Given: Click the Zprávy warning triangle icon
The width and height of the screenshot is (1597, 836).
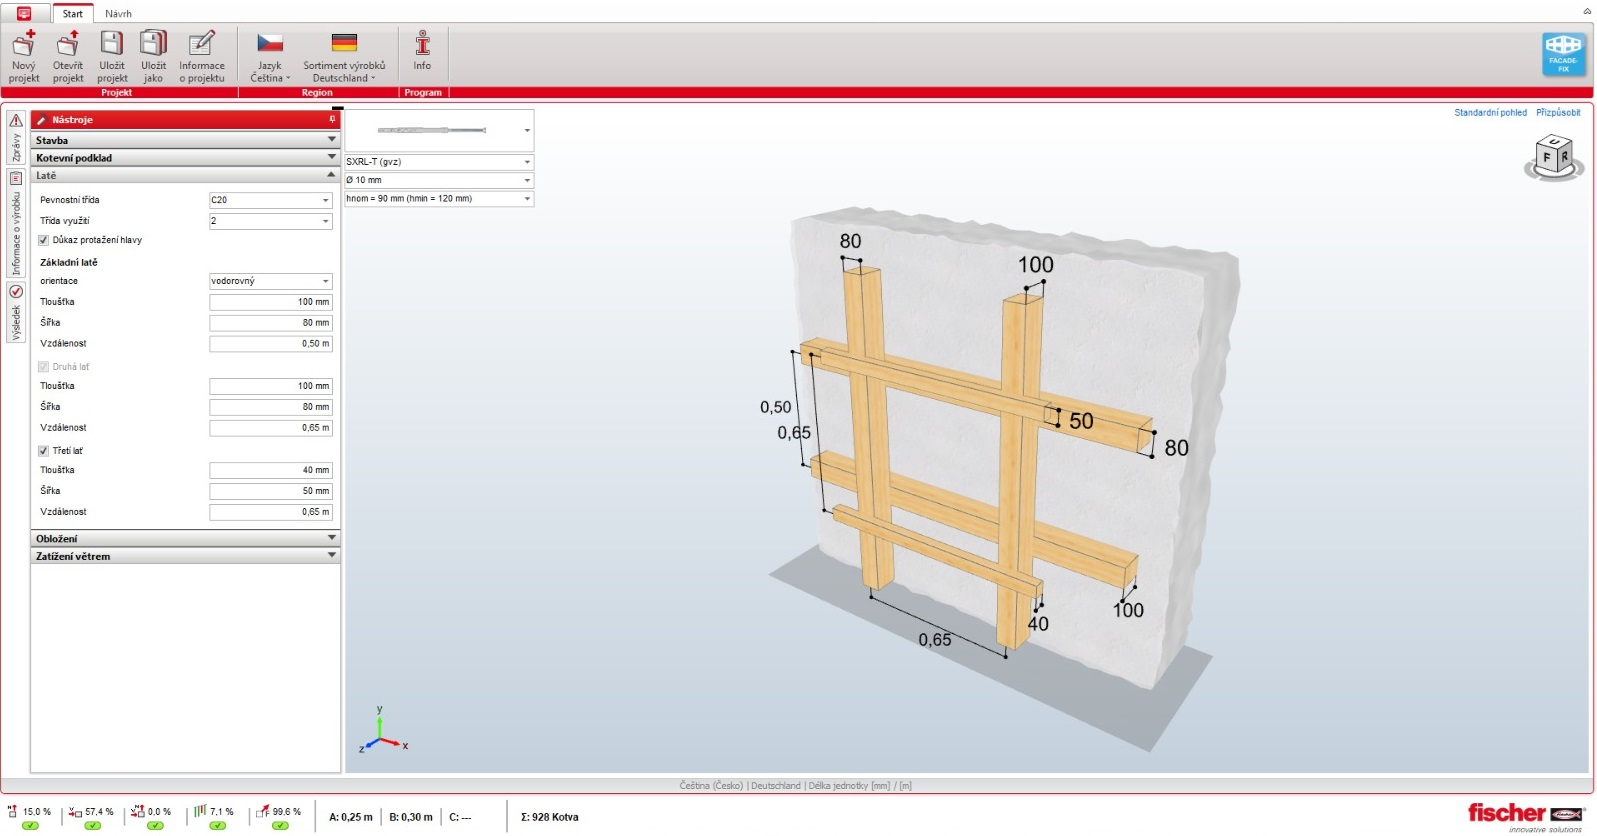Looking at the screenshot, I should (x=16, y=120).
